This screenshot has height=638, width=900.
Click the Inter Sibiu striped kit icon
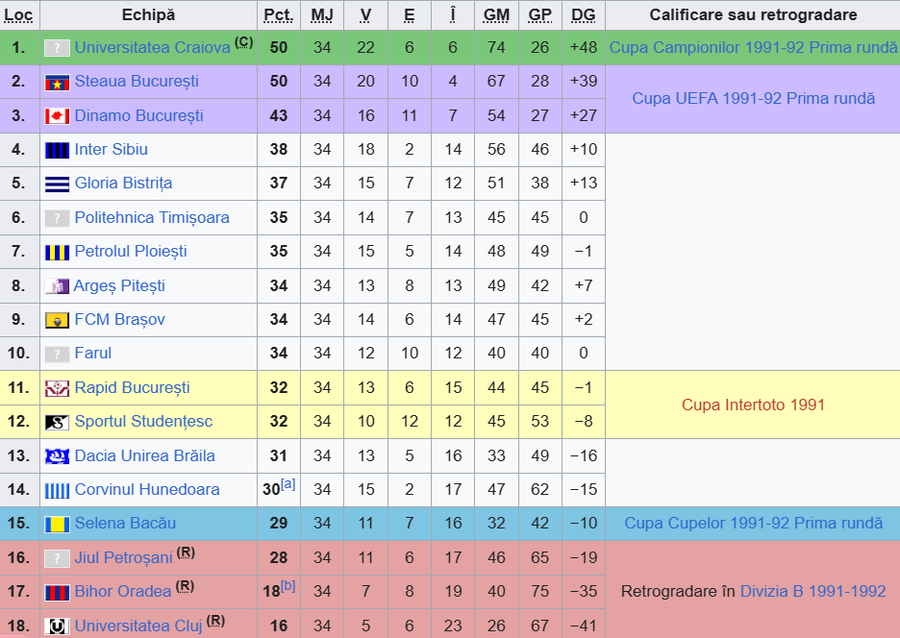(57, 150)
